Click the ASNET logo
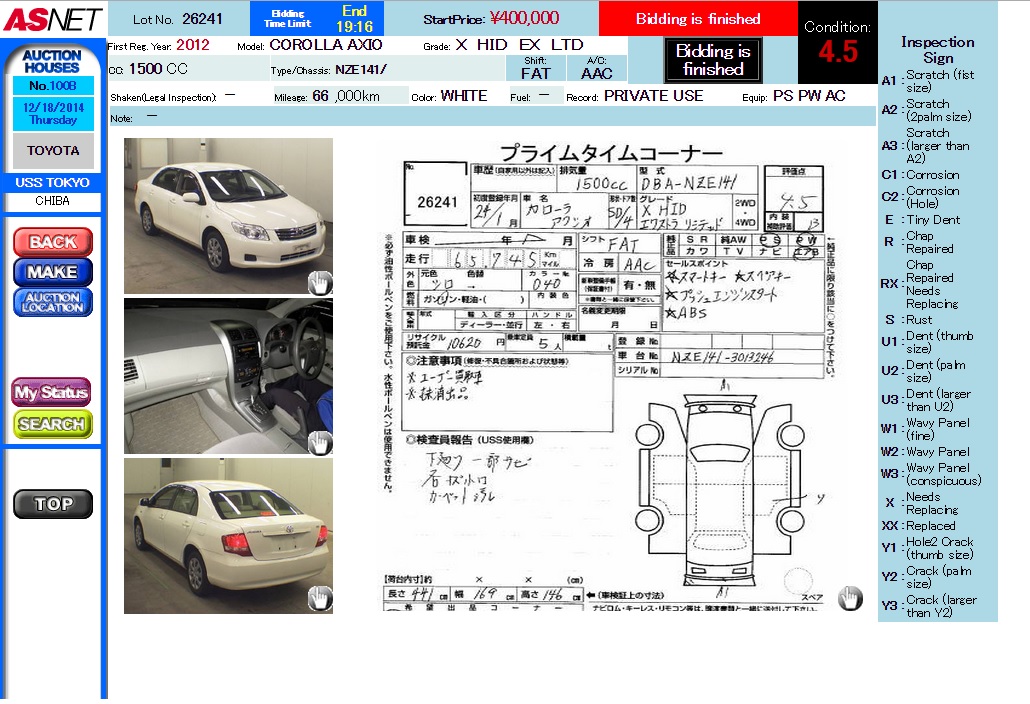Viewport: 1030px width, 704px height. [52, 18]
